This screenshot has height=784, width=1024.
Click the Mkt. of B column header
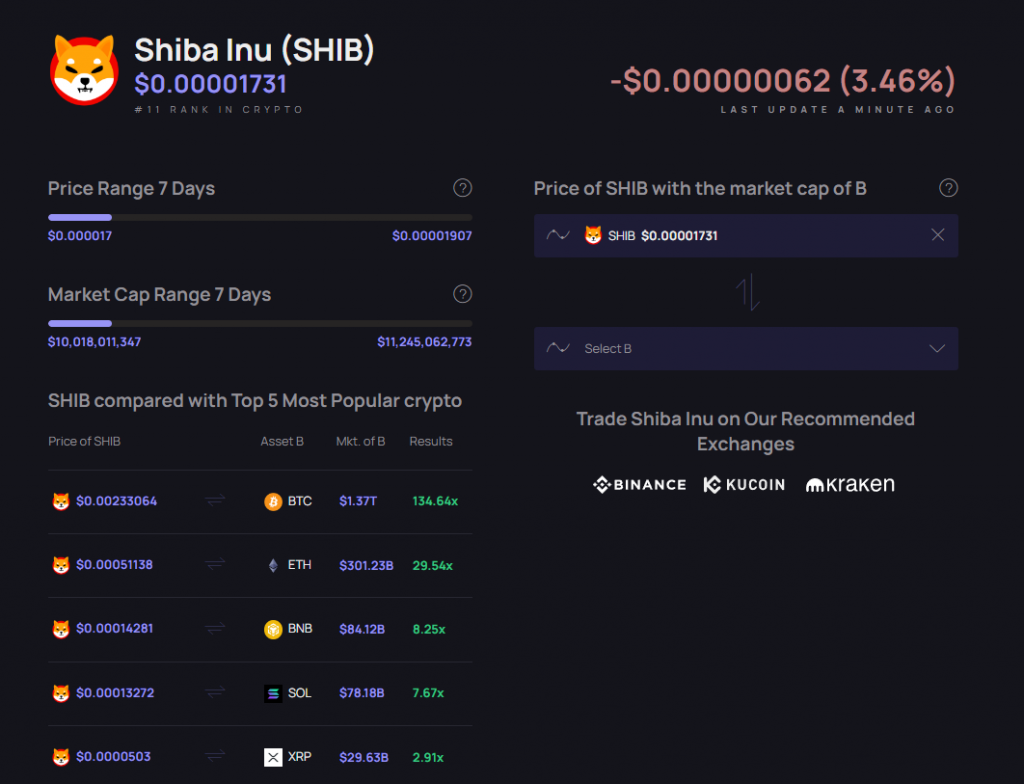click(361, 441)
